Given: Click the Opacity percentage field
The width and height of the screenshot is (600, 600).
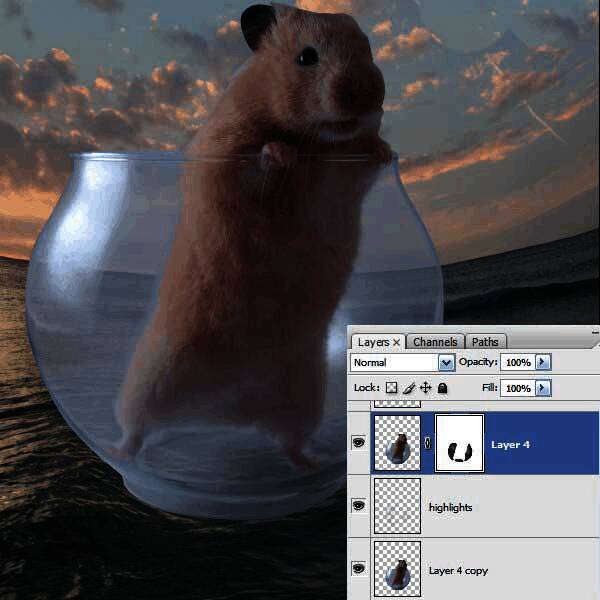Looking at the screenshot, I should click(x=517, y=362).
